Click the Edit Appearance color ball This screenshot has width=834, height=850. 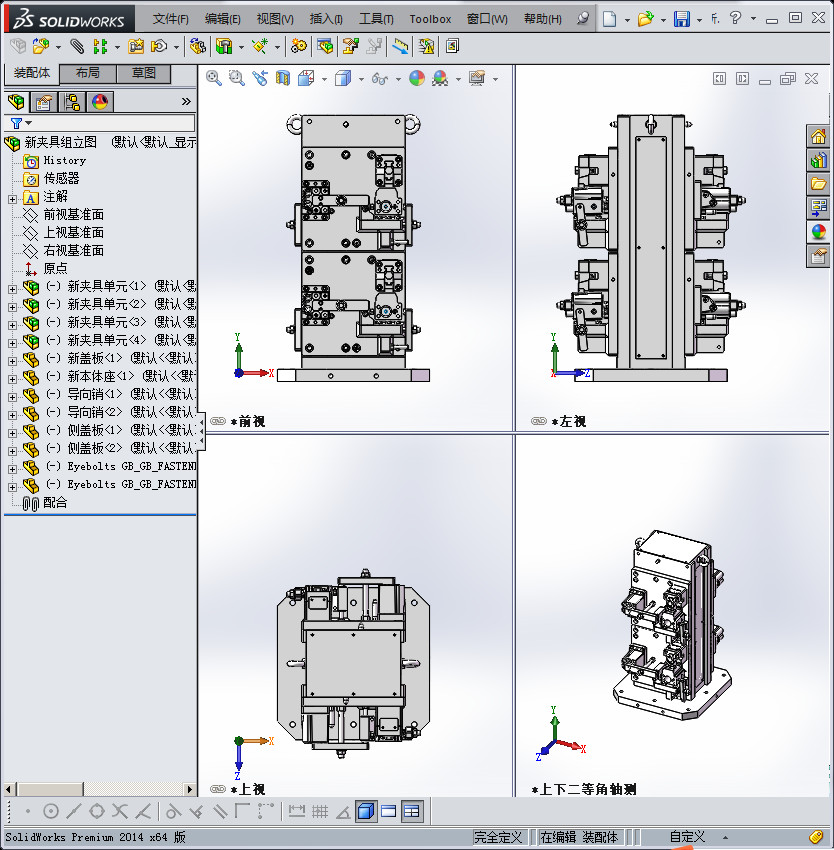click(x=416, y=79)
